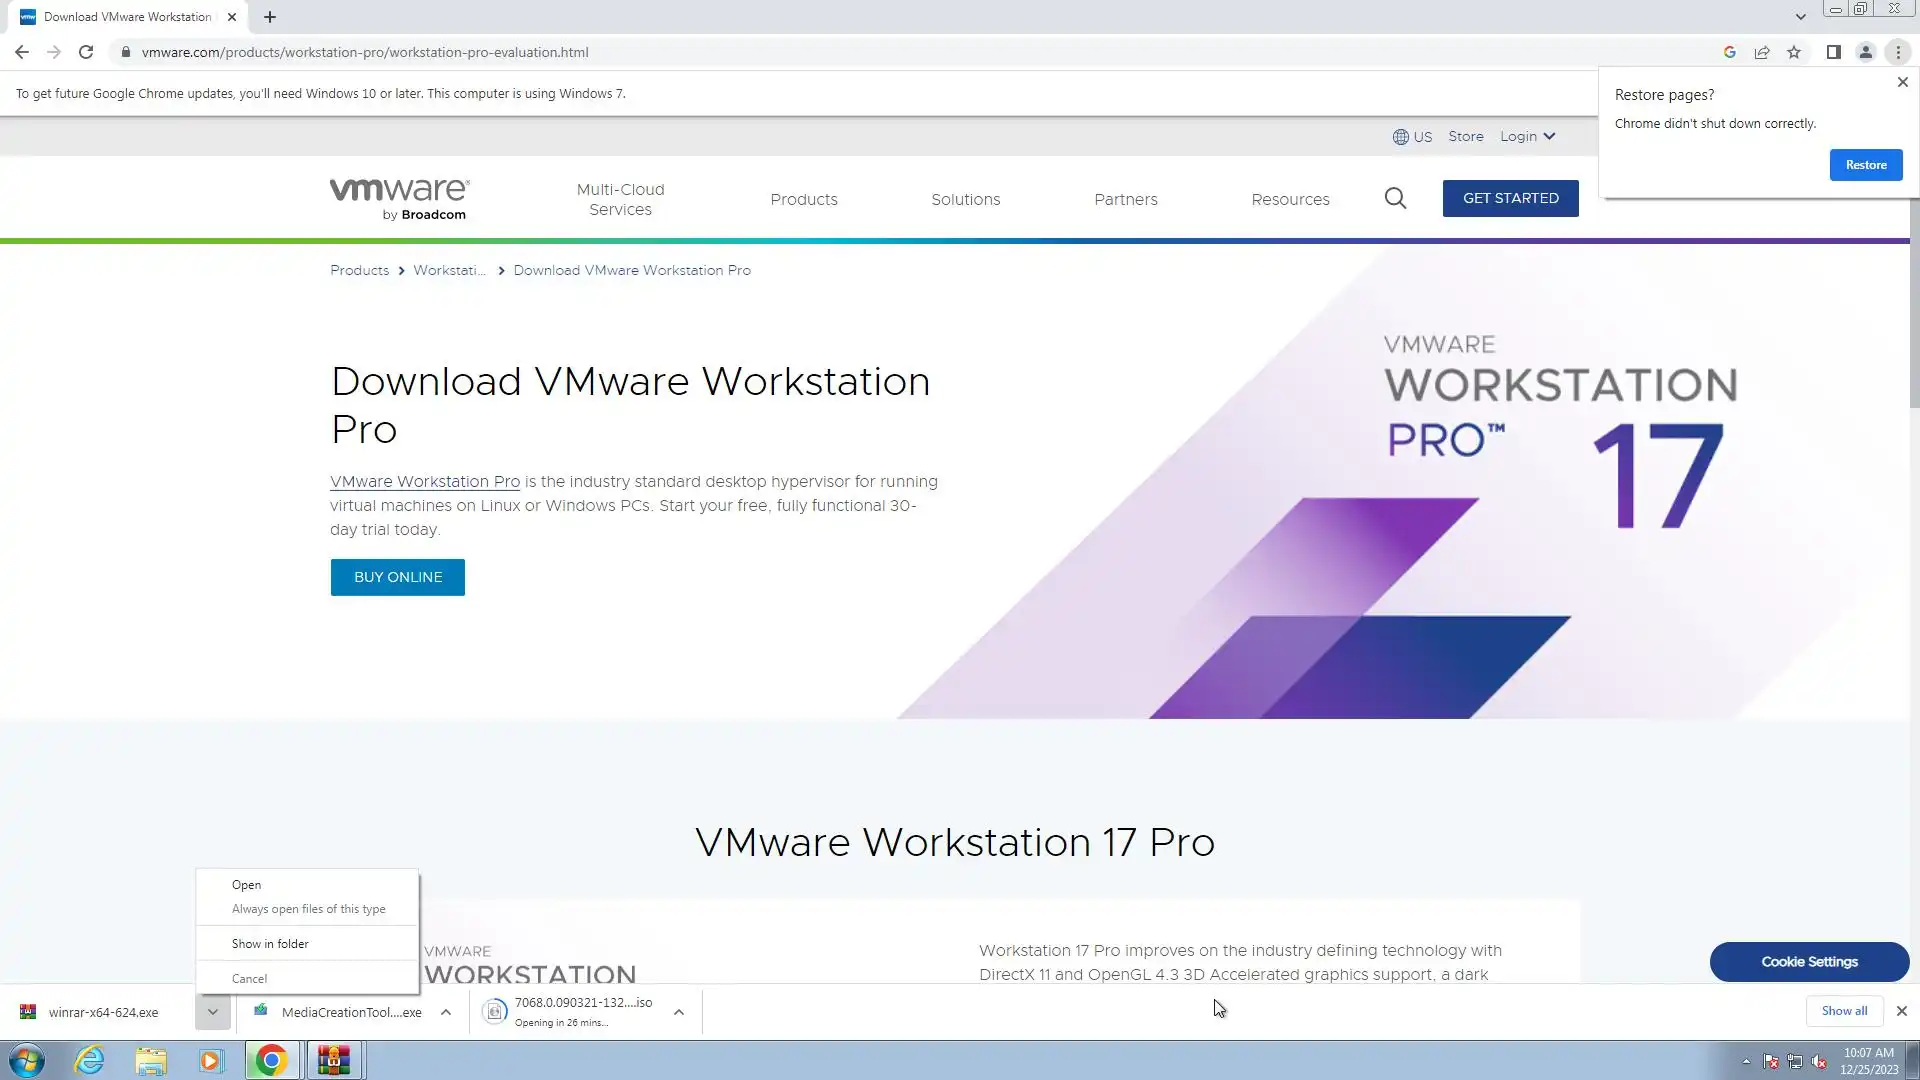
Task: Open WinRAR from the taskbar
Action: tap(333, 1060)
